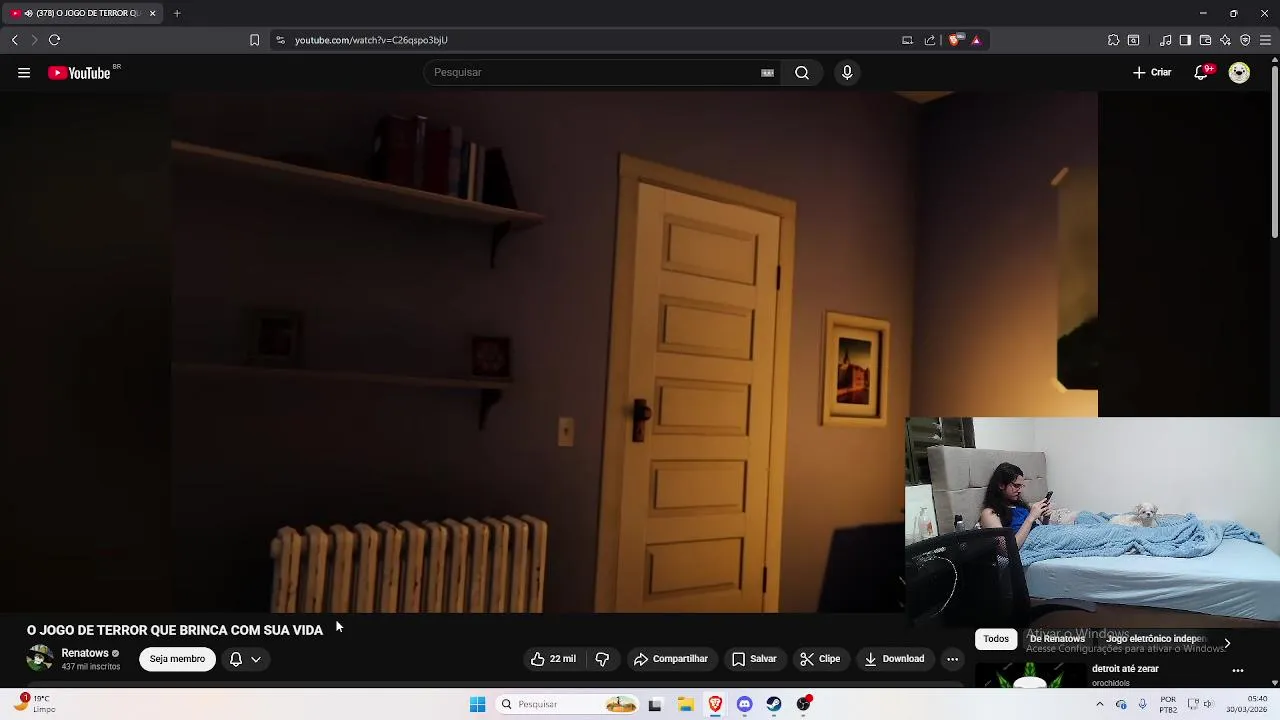The image size is (1280, 720).
Task: Select the Jogo eletrônico independente chip
Action: (1156, 639)
